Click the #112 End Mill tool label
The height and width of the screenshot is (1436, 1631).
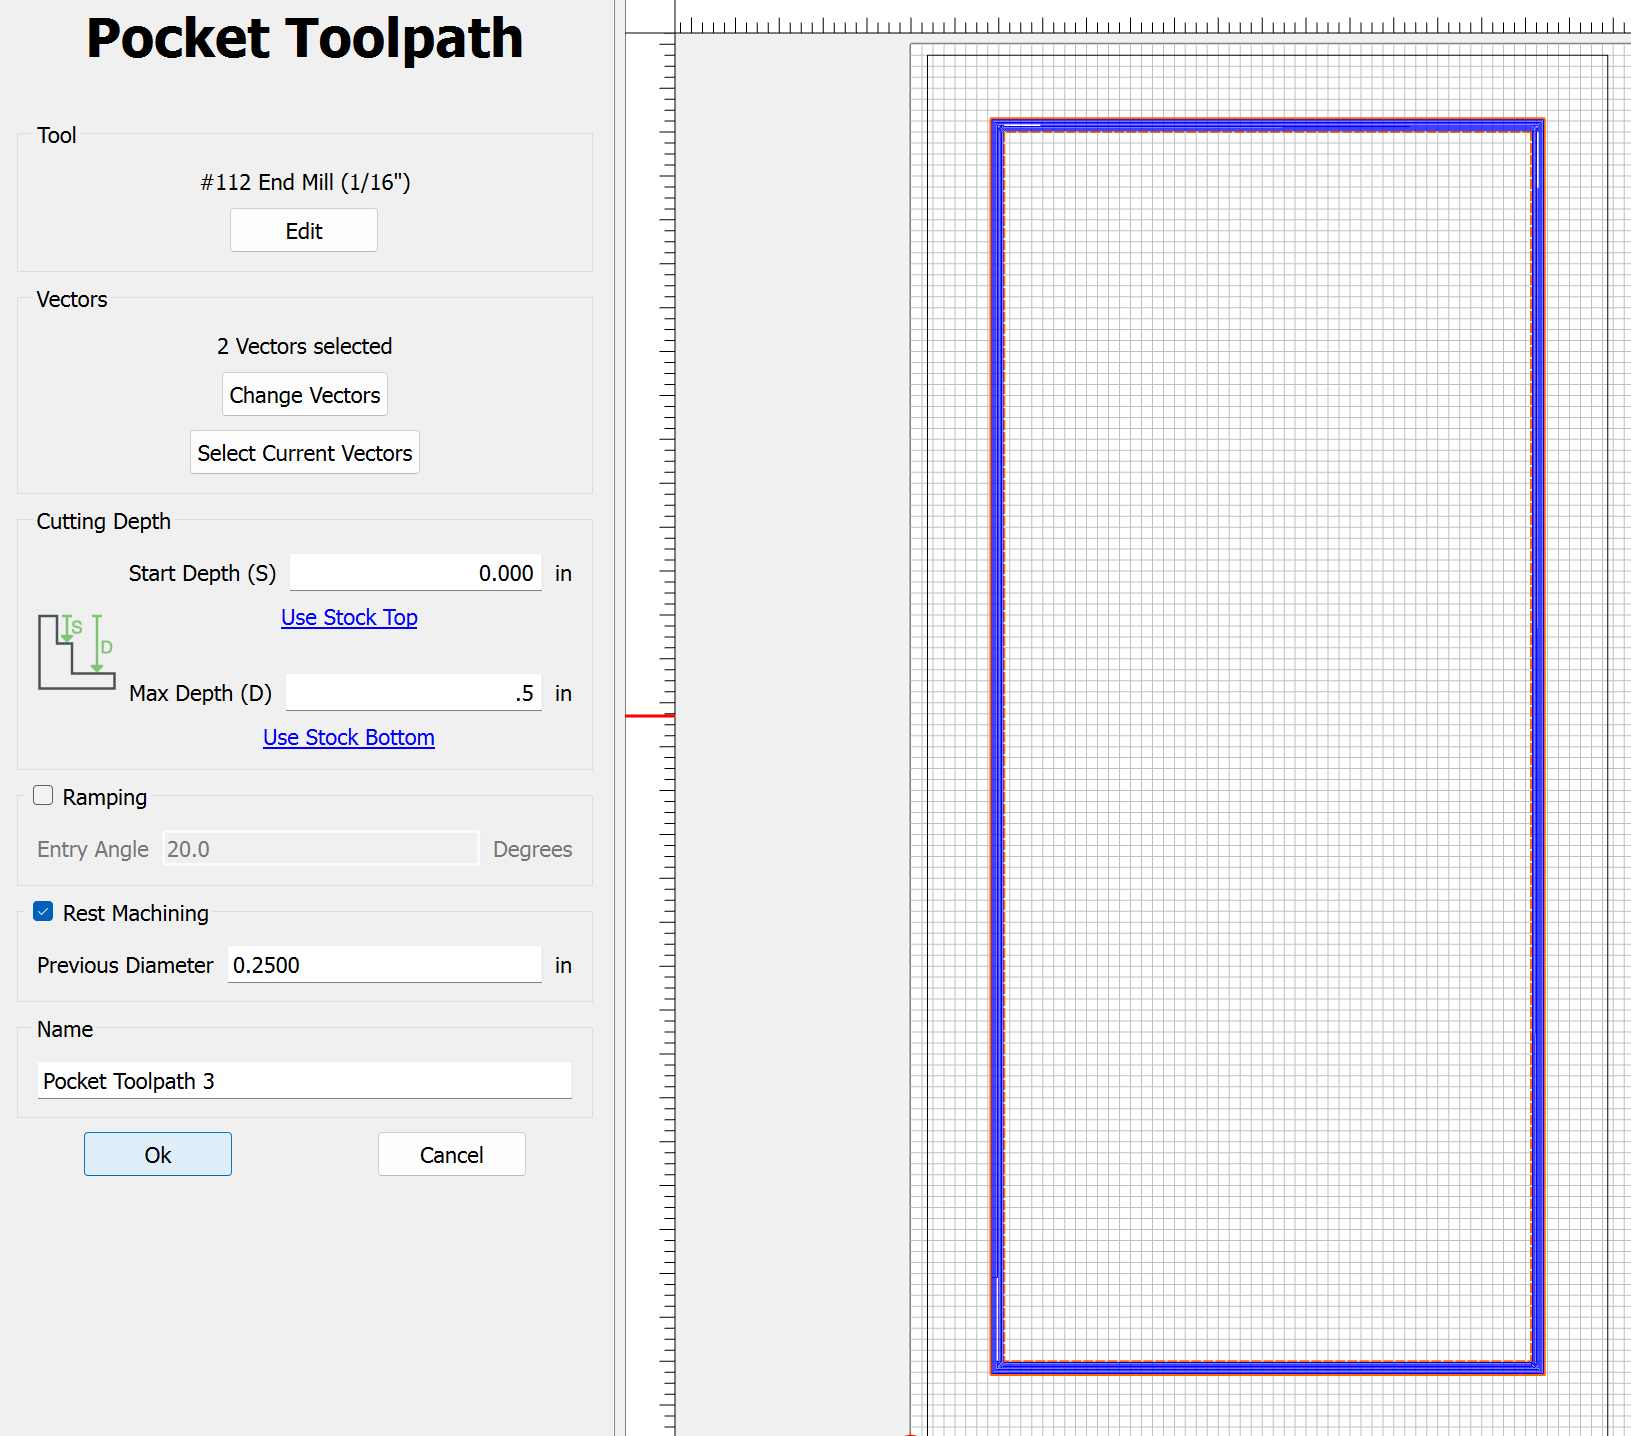305,182
